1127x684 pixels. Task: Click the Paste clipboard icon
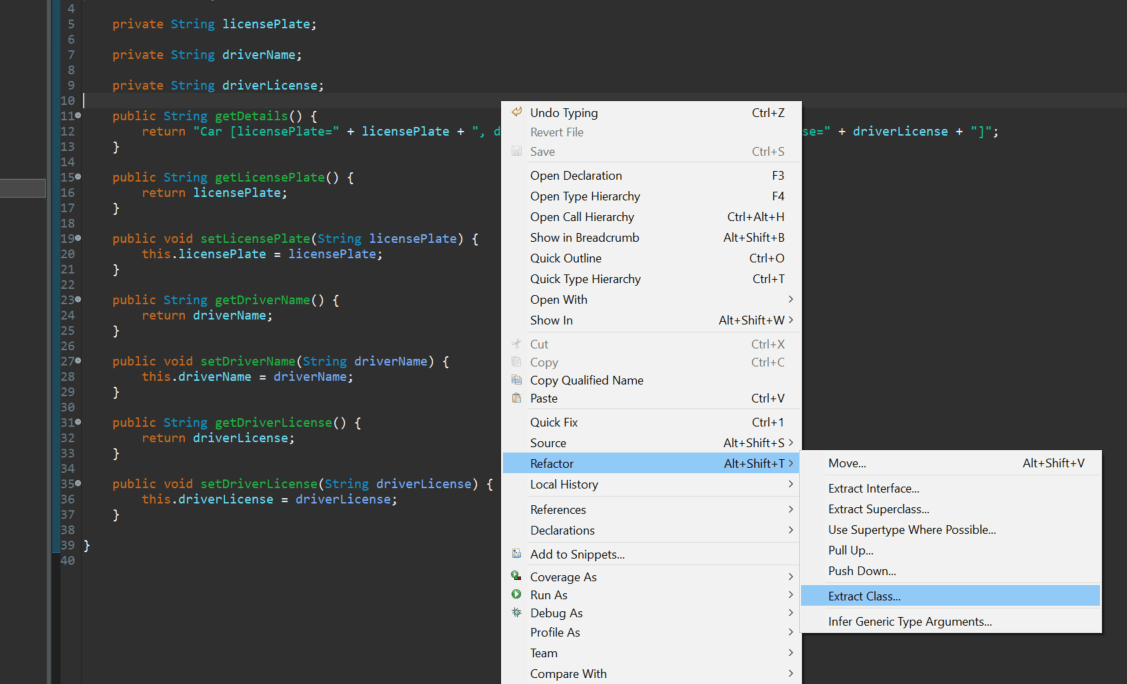(x=516, y=397)
